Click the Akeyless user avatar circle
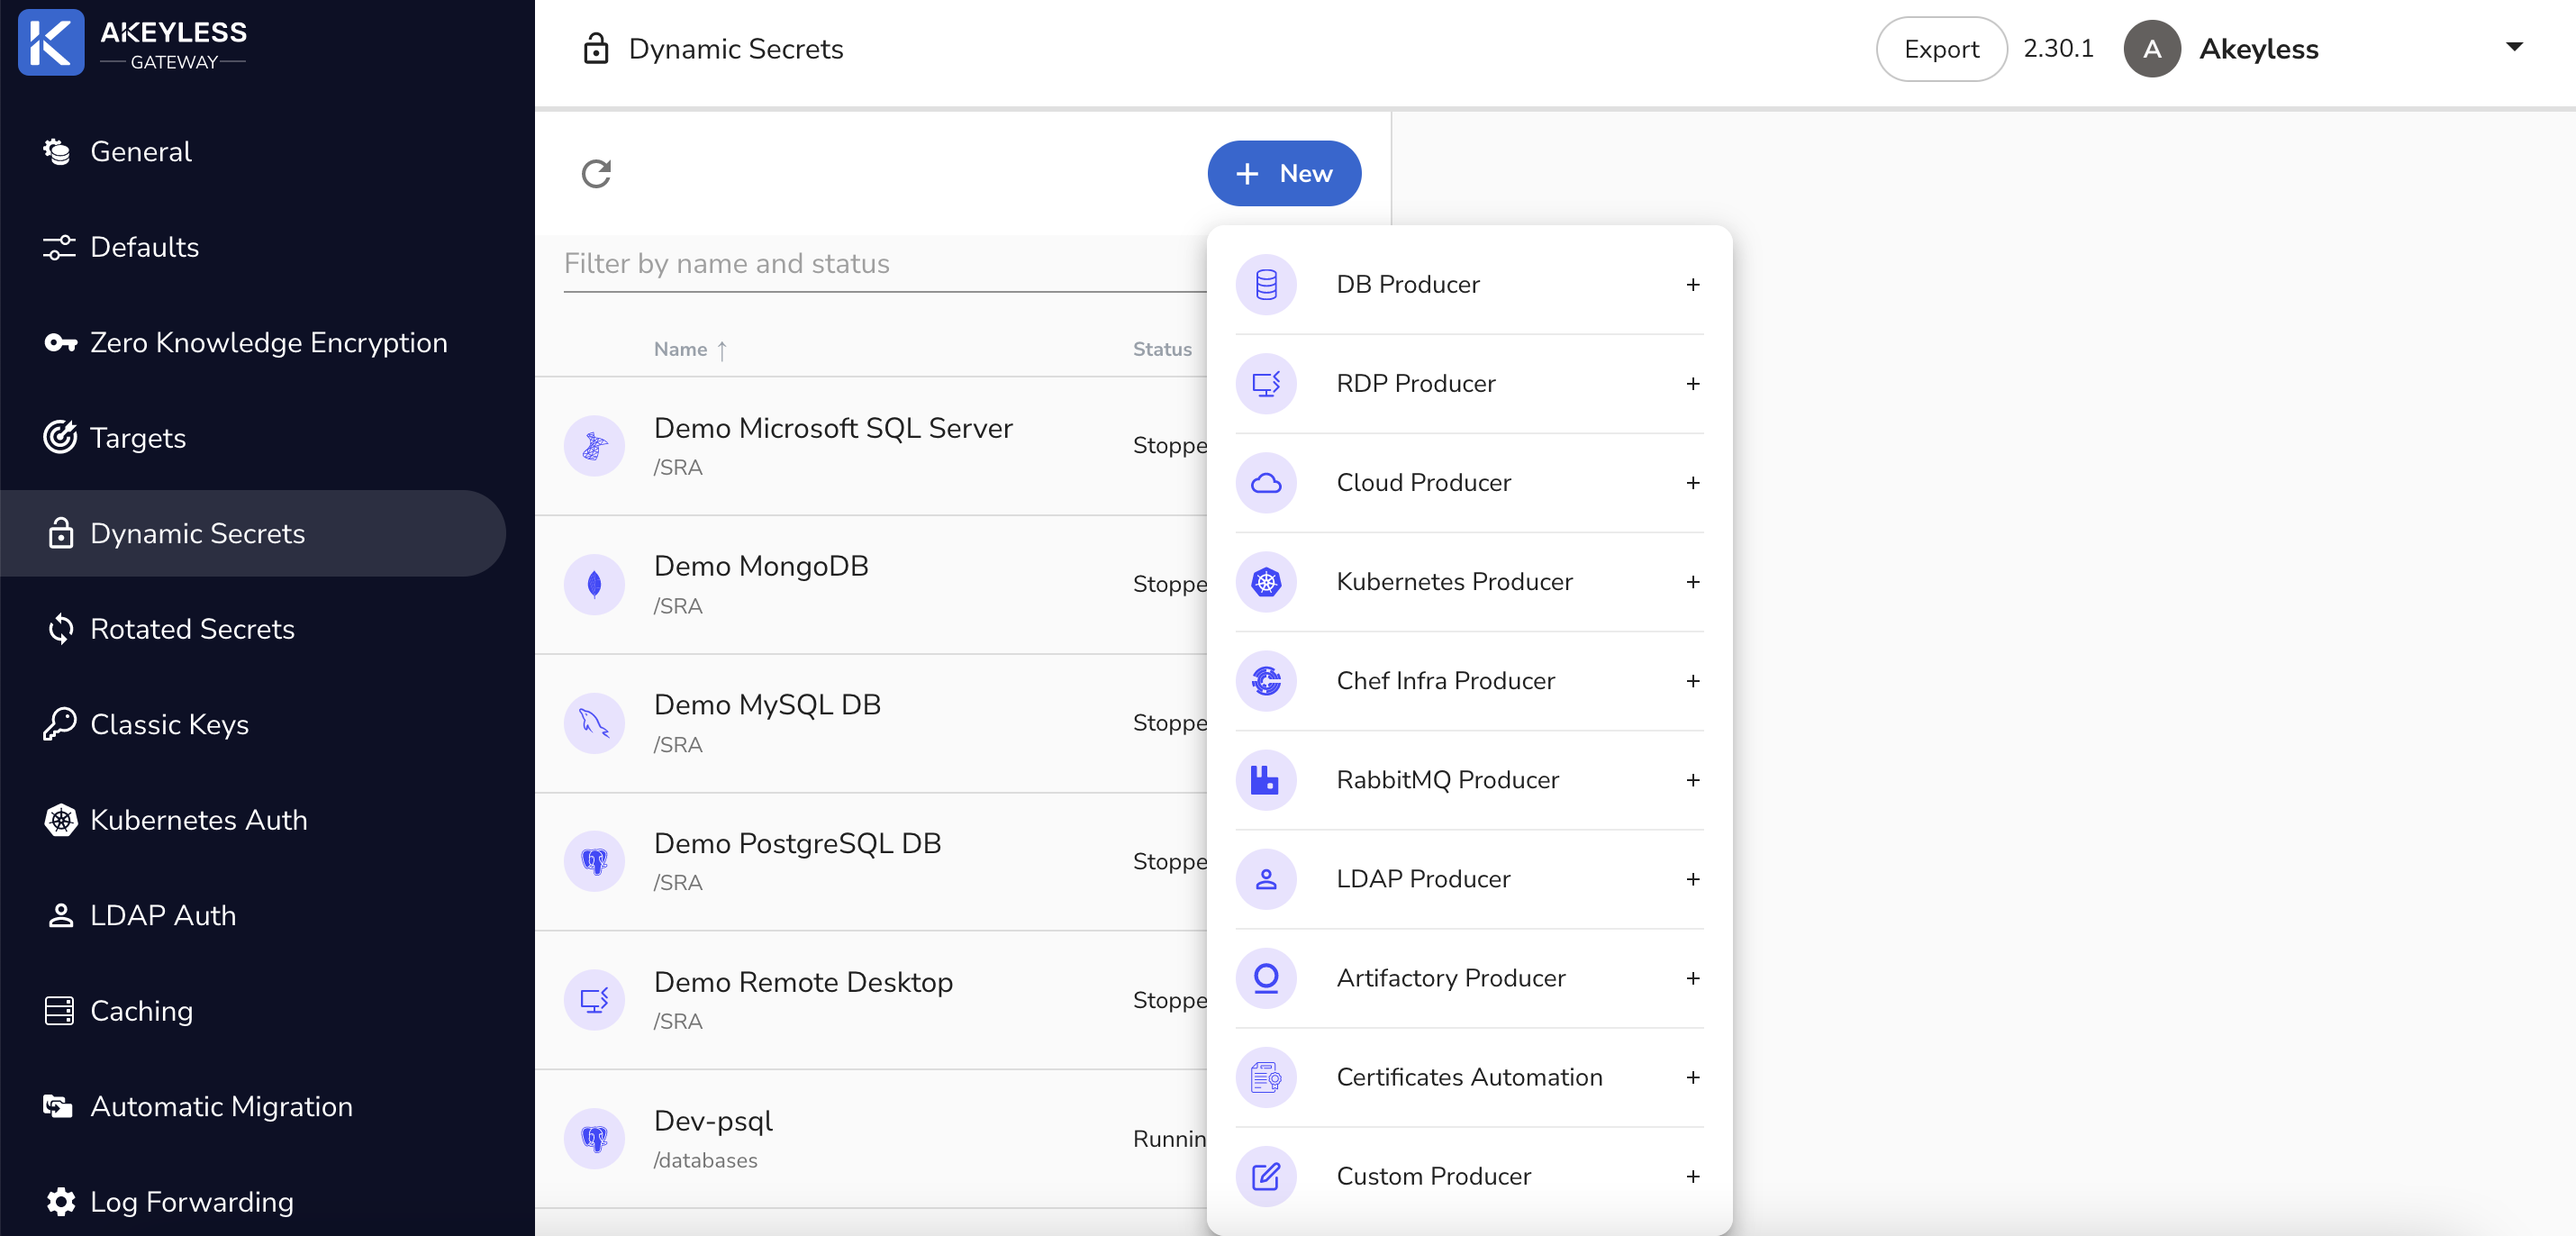Image resolution: width=2576 pixels, height=1236 pixels. pyautogui.click(x=2152, y=49)
